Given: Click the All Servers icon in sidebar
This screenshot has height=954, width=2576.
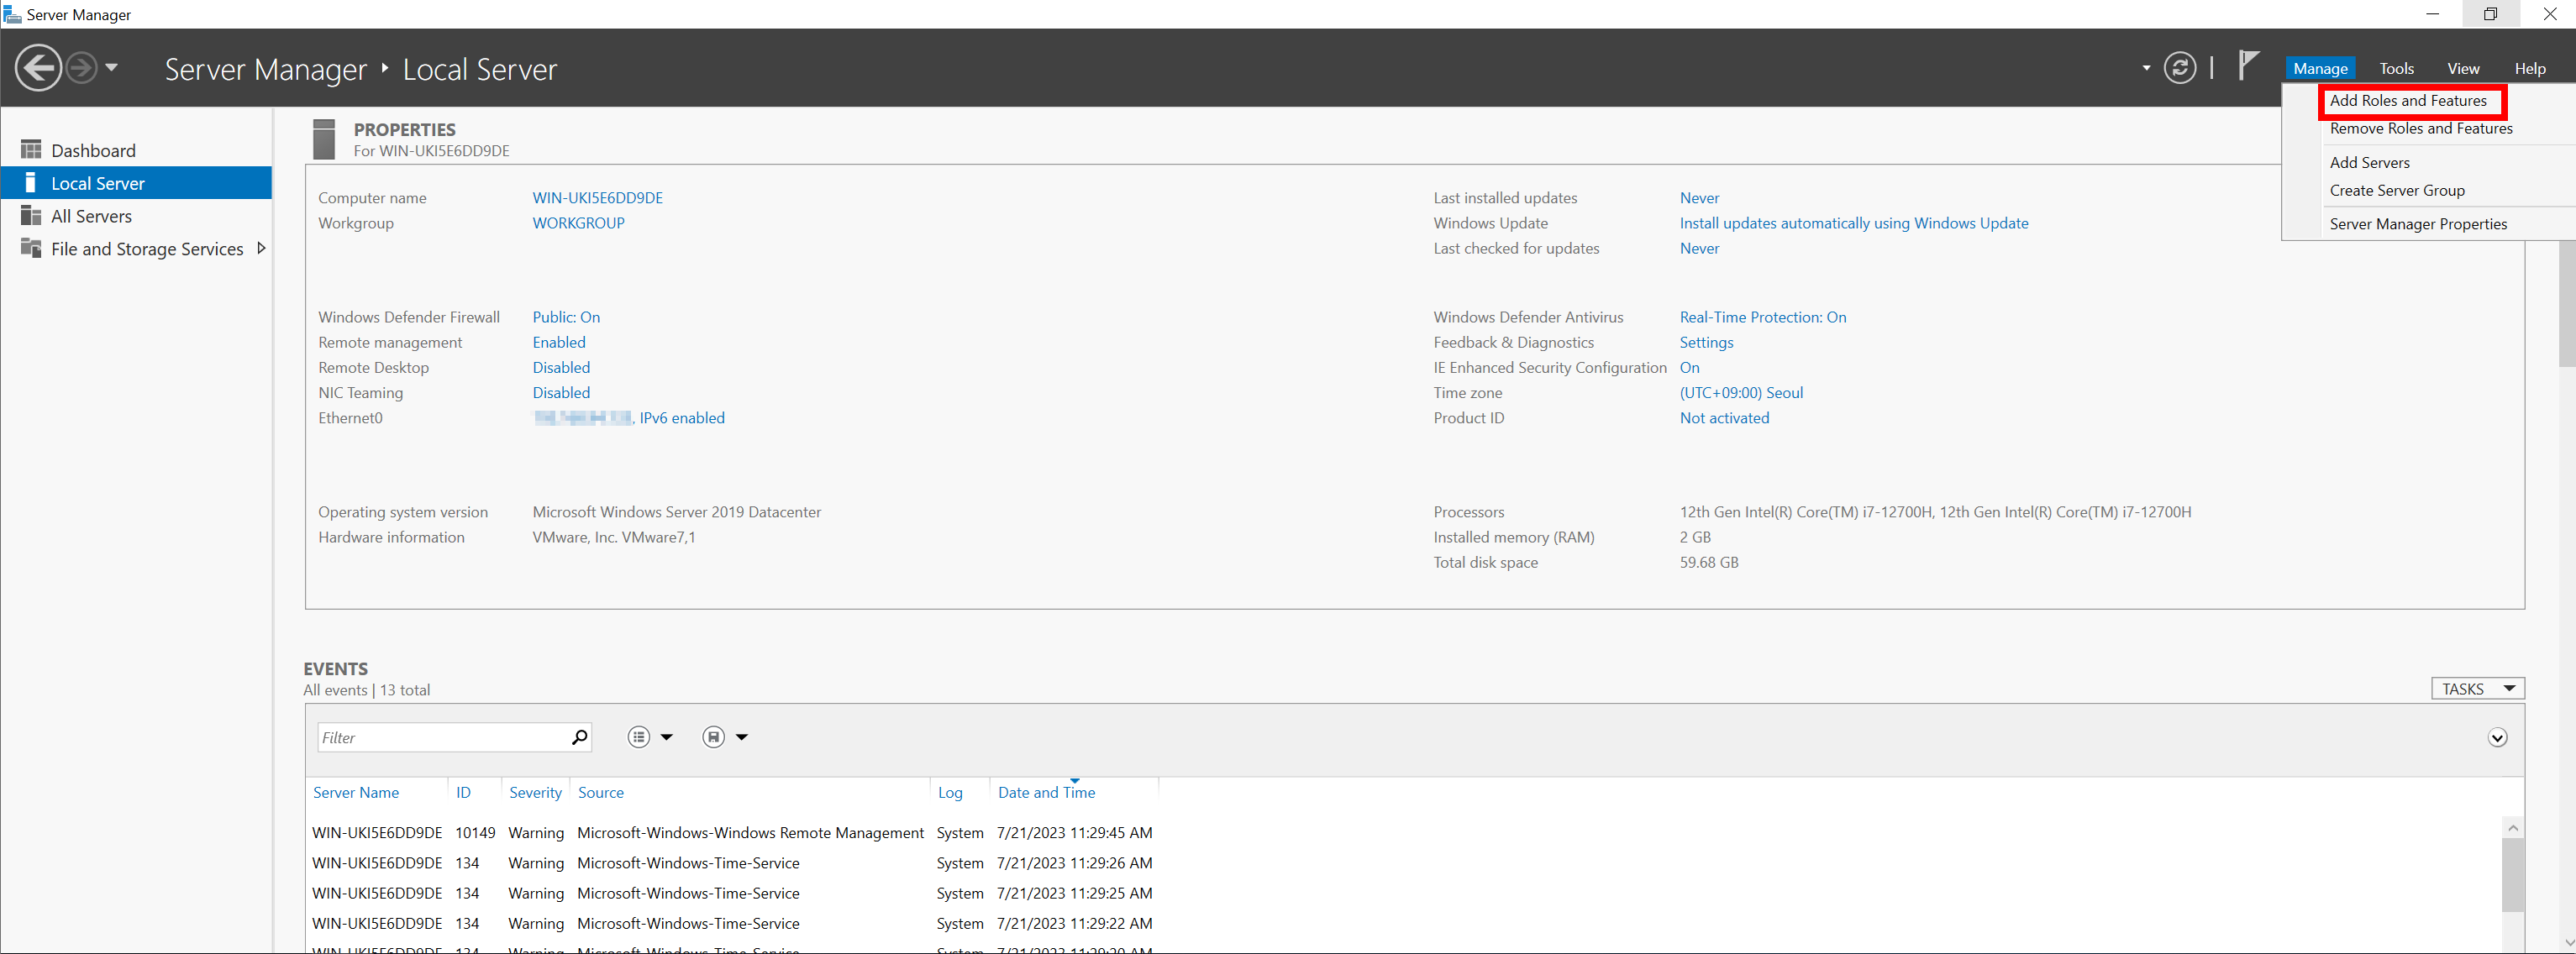Looking at the screenshot, I should tap(31, 216).
